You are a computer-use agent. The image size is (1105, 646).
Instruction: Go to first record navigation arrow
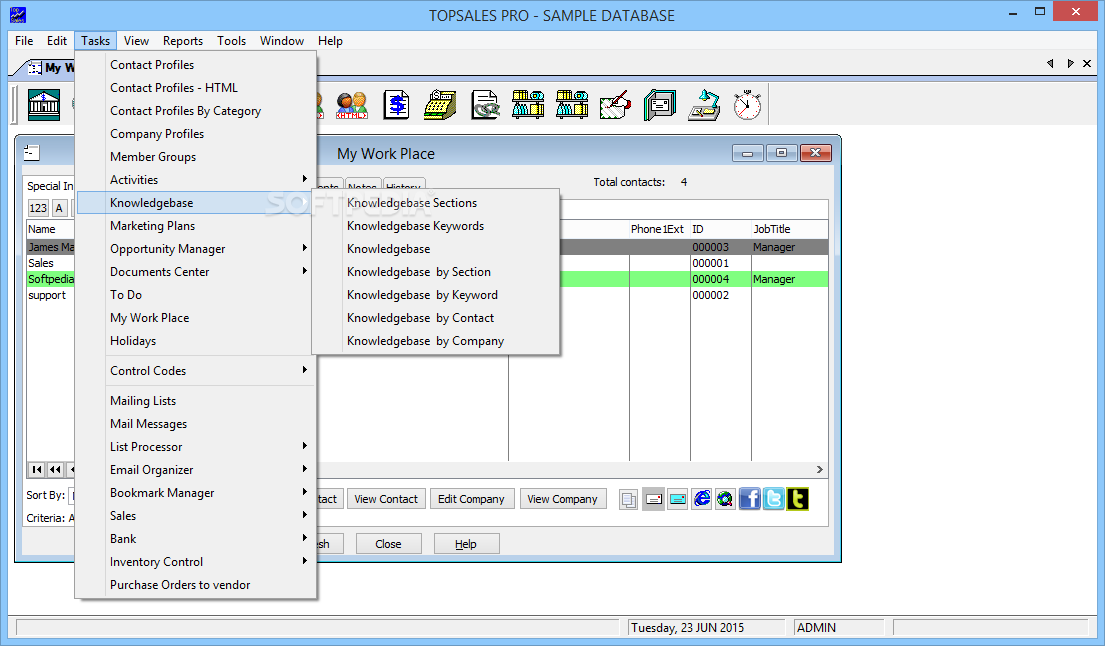(x=37, y=469)
